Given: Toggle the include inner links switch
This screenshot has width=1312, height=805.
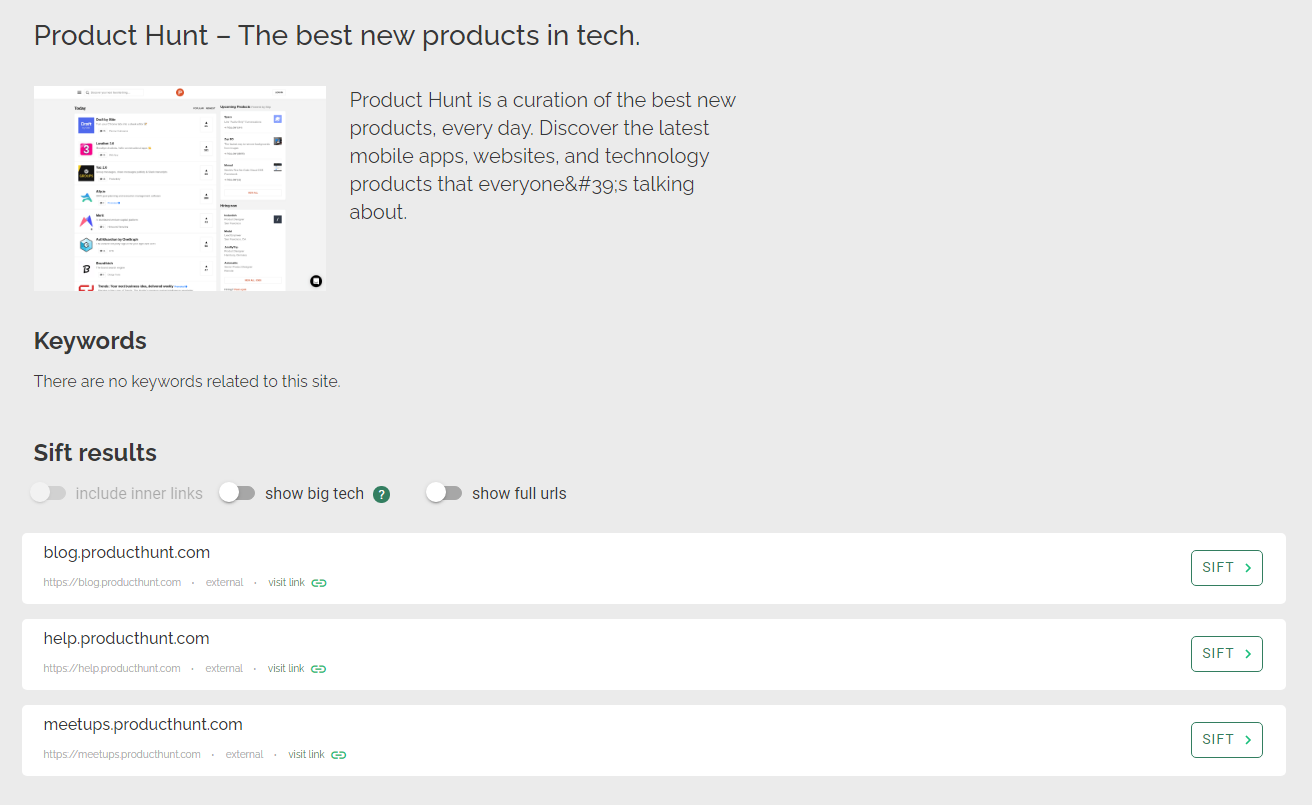Looking at the screenshot, I should pos(48,493).
